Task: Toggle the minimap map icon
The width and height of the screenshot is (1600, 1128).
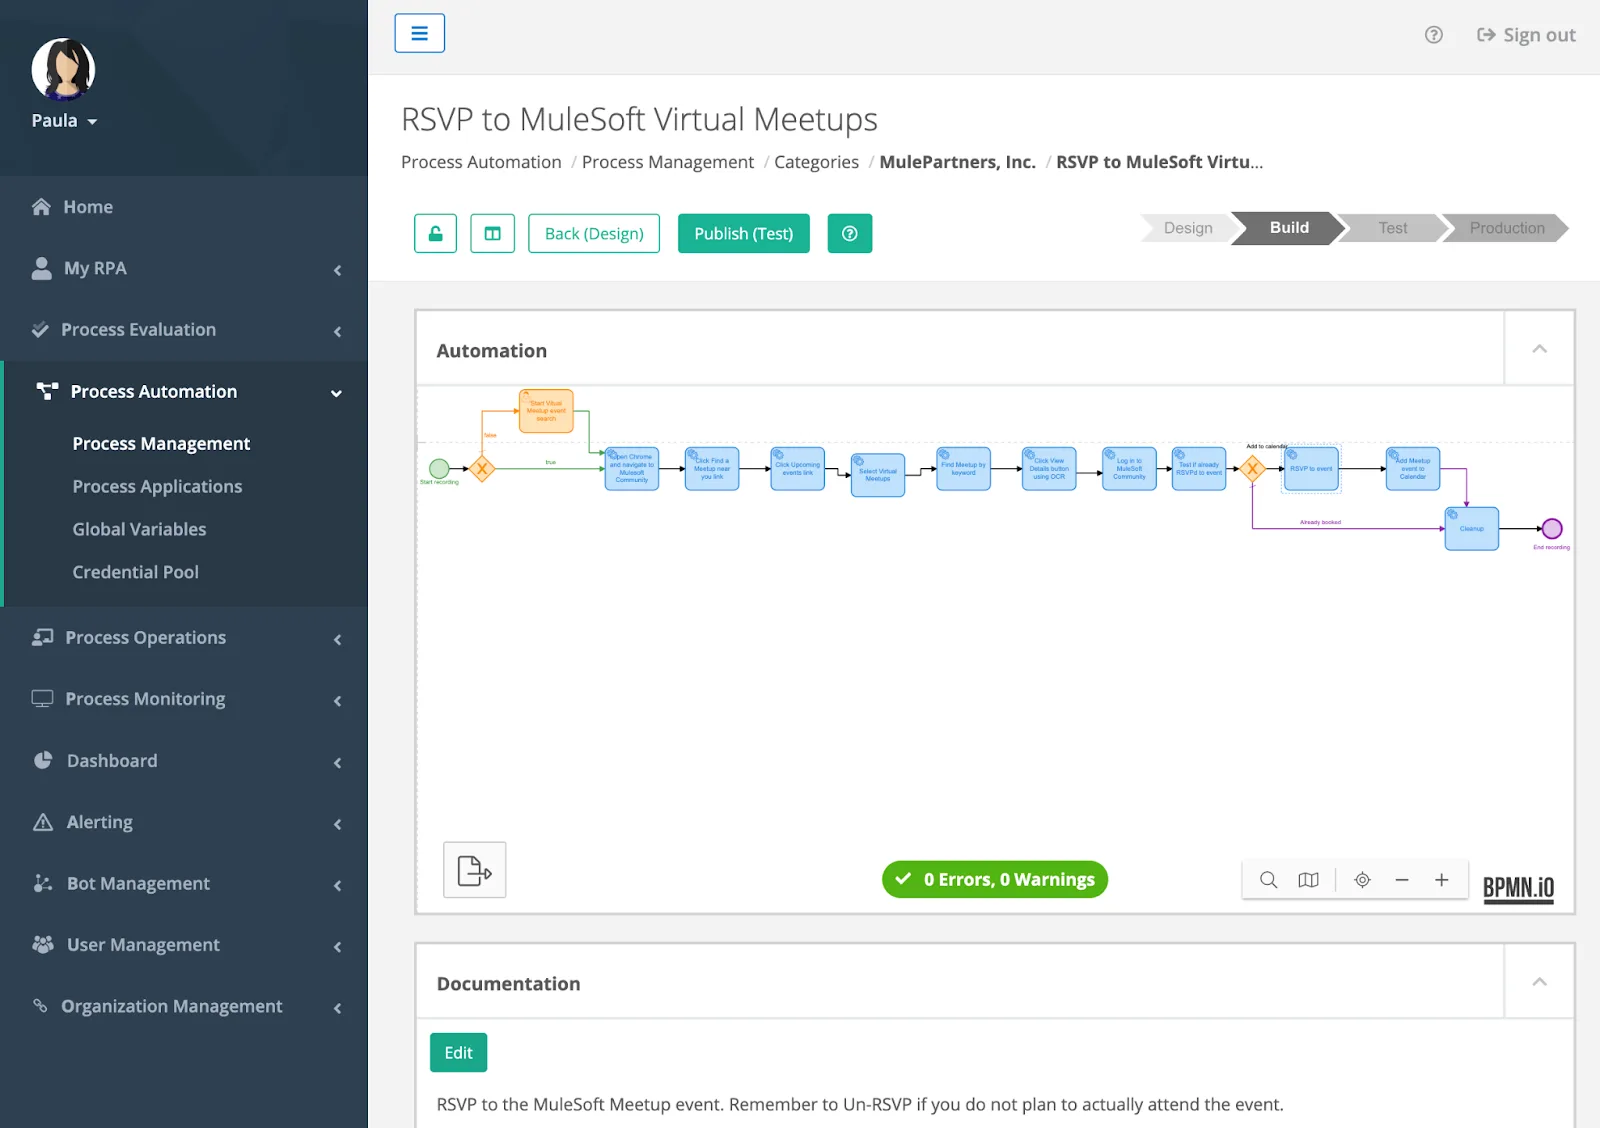Action: tap(1308, 880)
